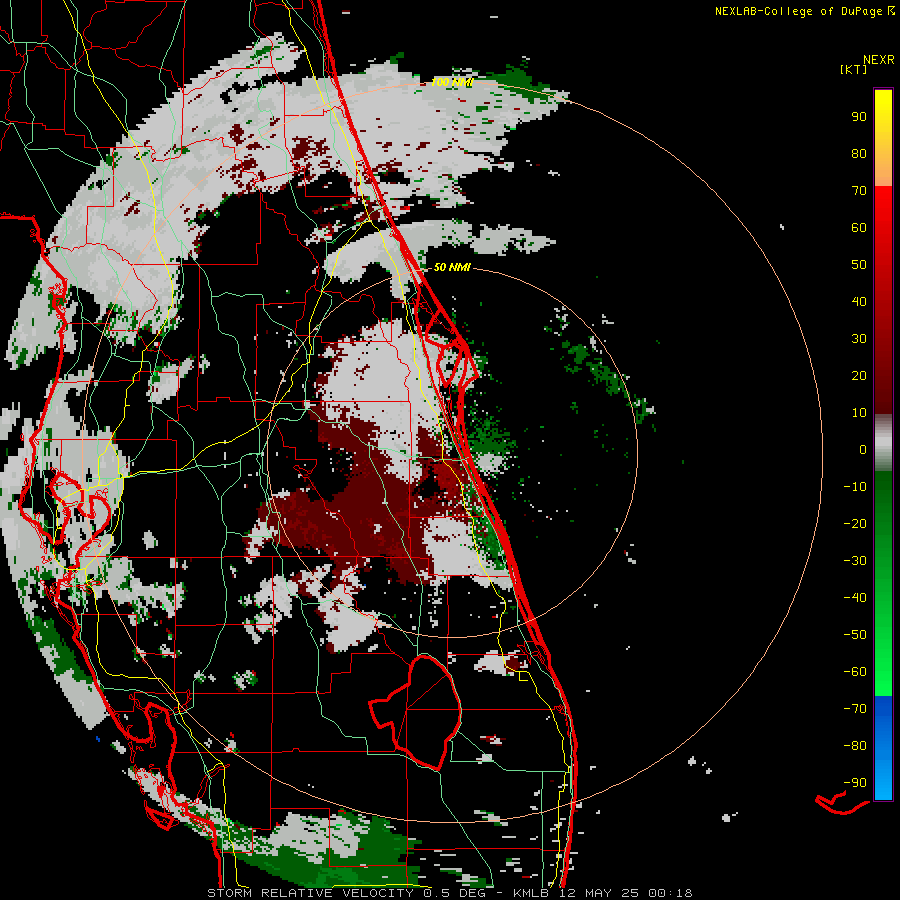900x900 pixels.
Task: Click the 30 knot scale value
Action: tap(859, 339)
